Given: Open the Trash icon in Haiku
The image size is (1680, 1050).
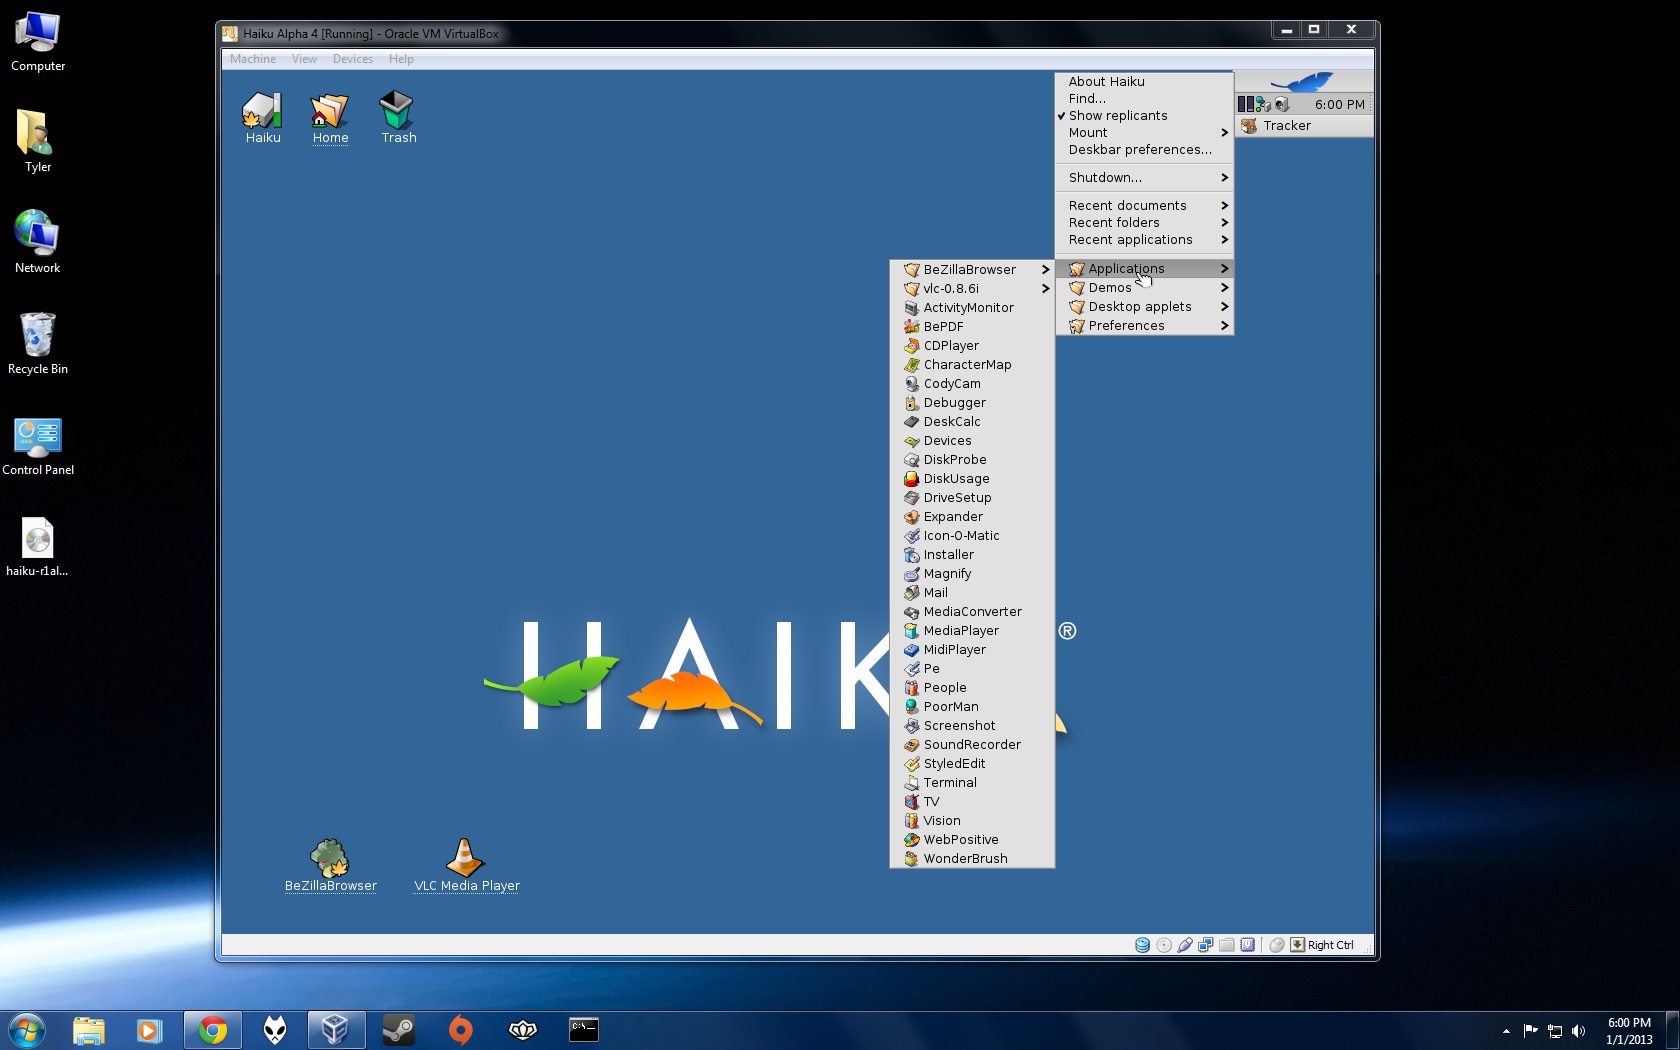Looking at the screenshot, I should pyautogui.click(x=397, y=112).
